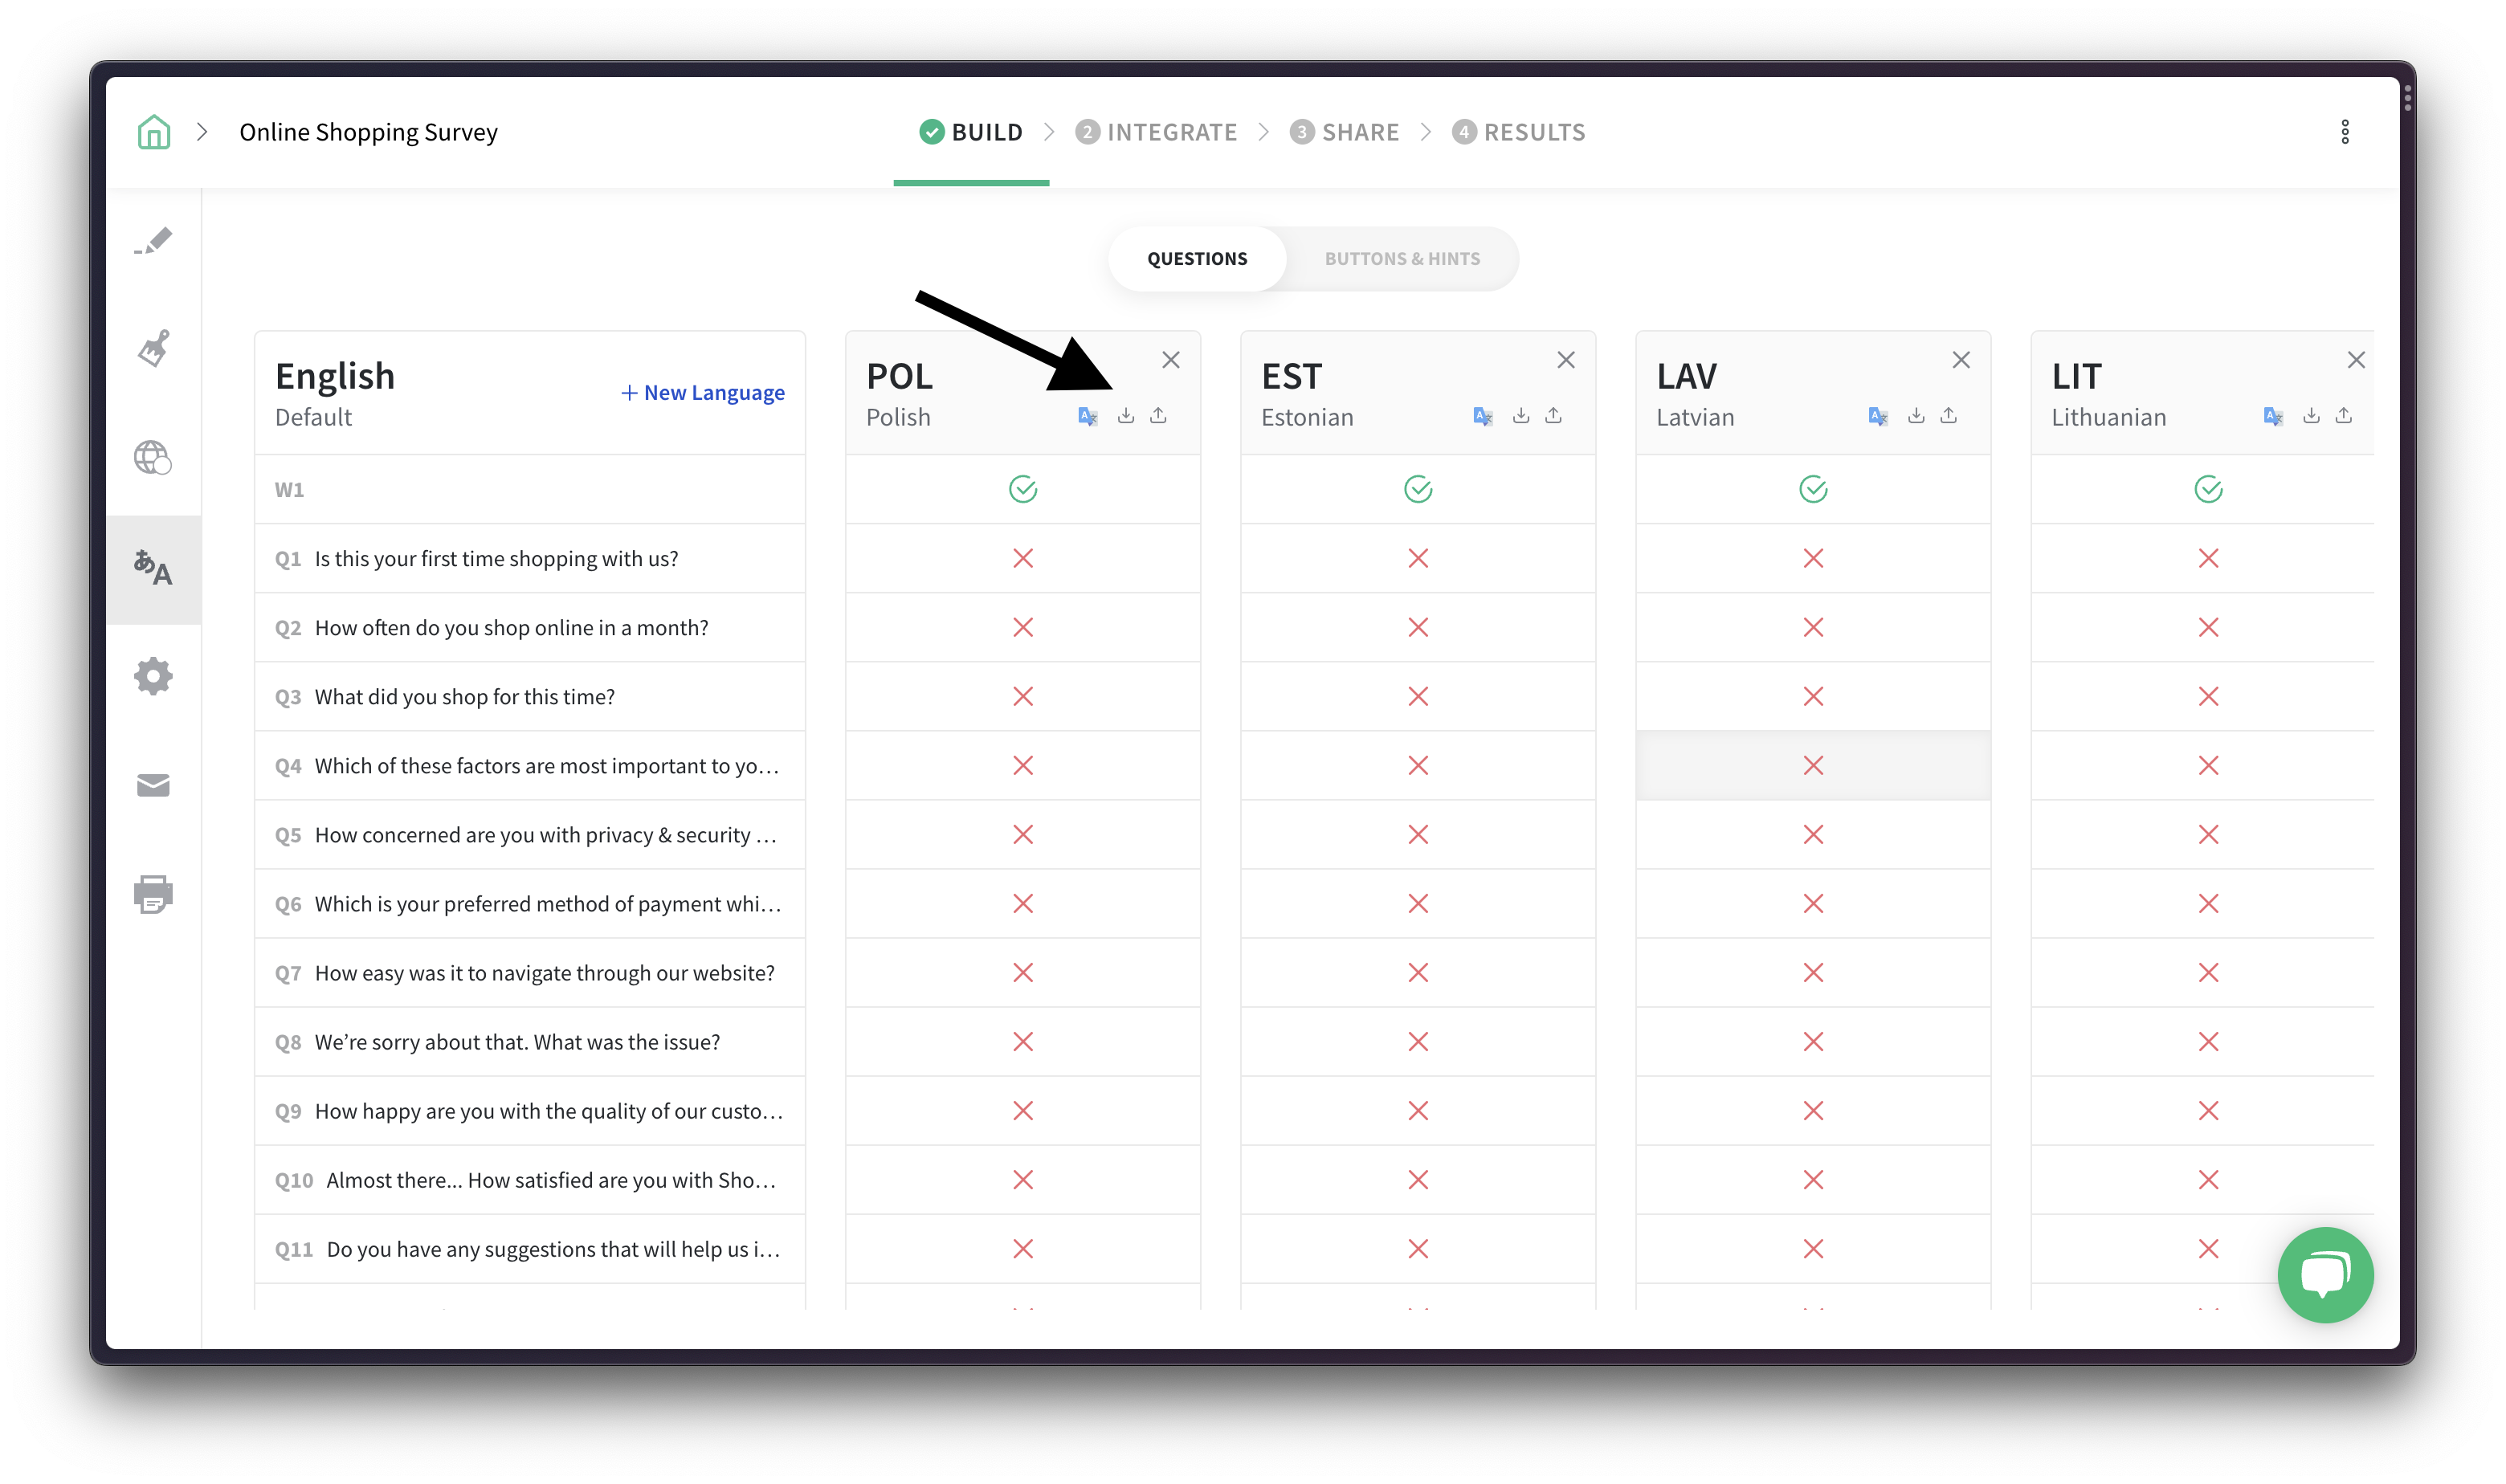Open the printer sidebar icon
2506x1484 pixels.
153,894
